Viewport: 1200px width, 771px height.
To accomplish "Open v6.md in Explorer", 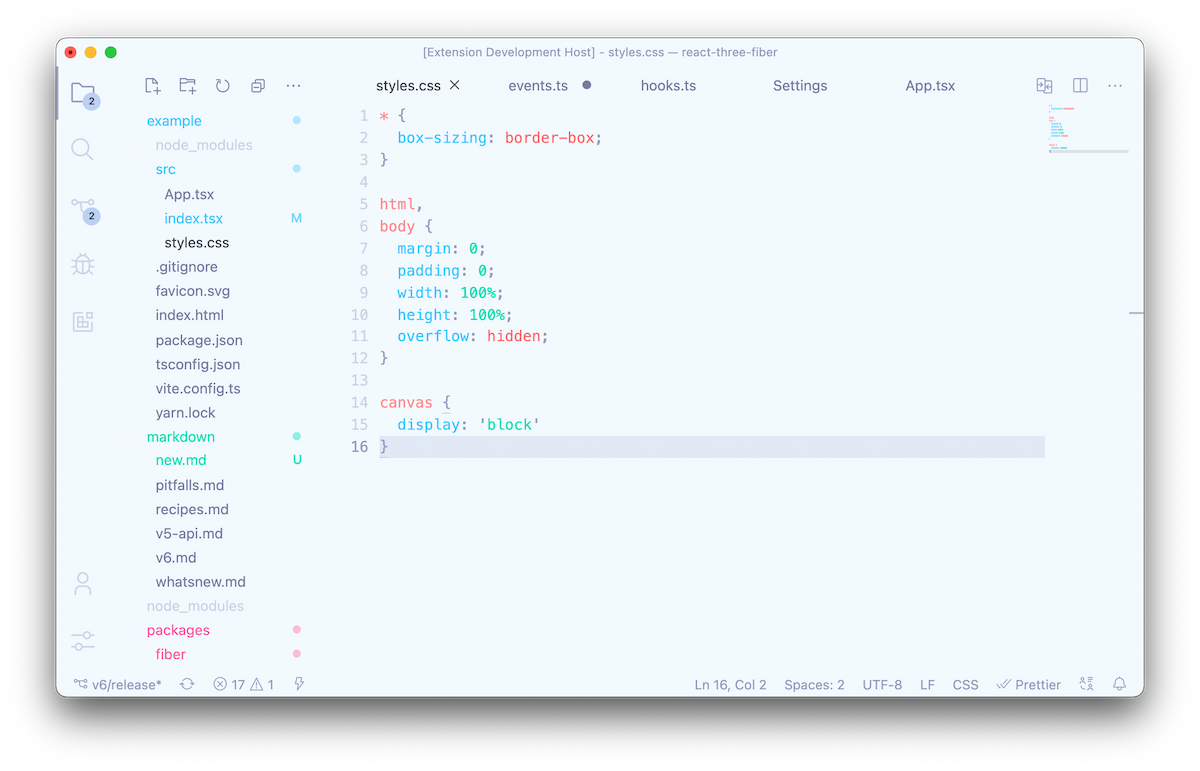I will pos(176,557).
